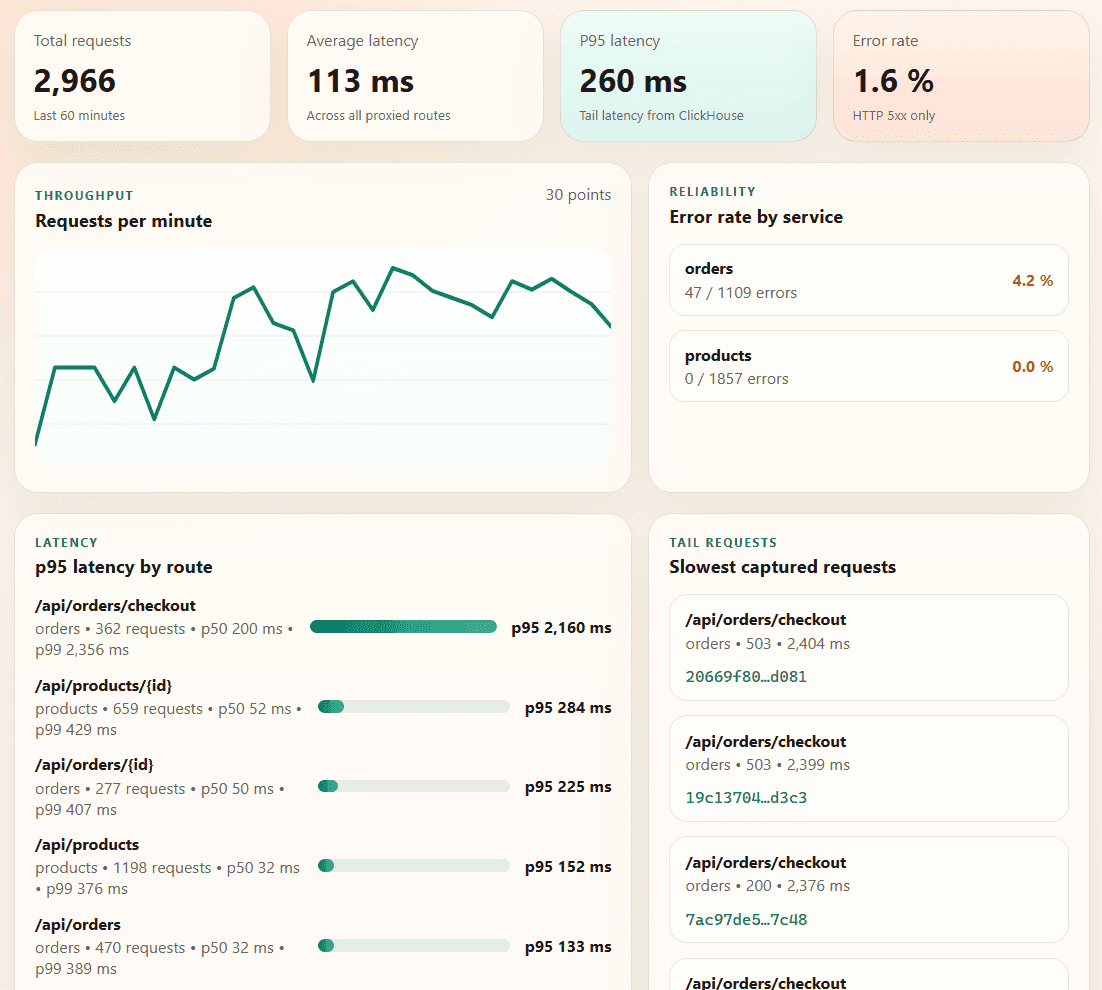This screenshot has height=990, width=1102.
Task: Click the 0.0 % error value
Action: [x=1032, y=367]
